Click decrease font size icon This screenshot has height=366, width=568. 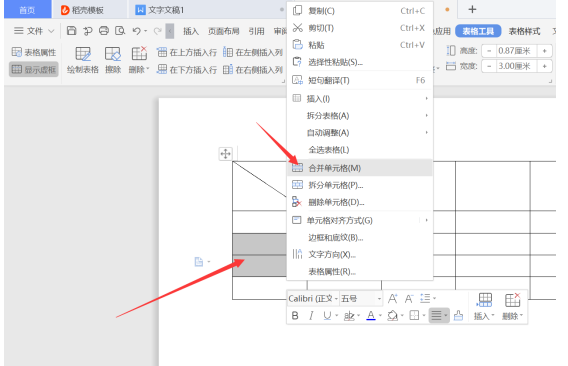[x=409, y=299]
